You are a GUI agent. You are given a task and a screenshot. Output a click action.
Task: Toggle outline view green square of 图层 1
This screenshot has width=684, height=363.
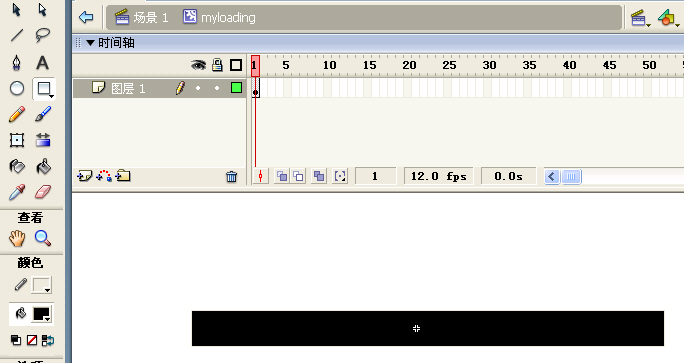coord(236,88)
